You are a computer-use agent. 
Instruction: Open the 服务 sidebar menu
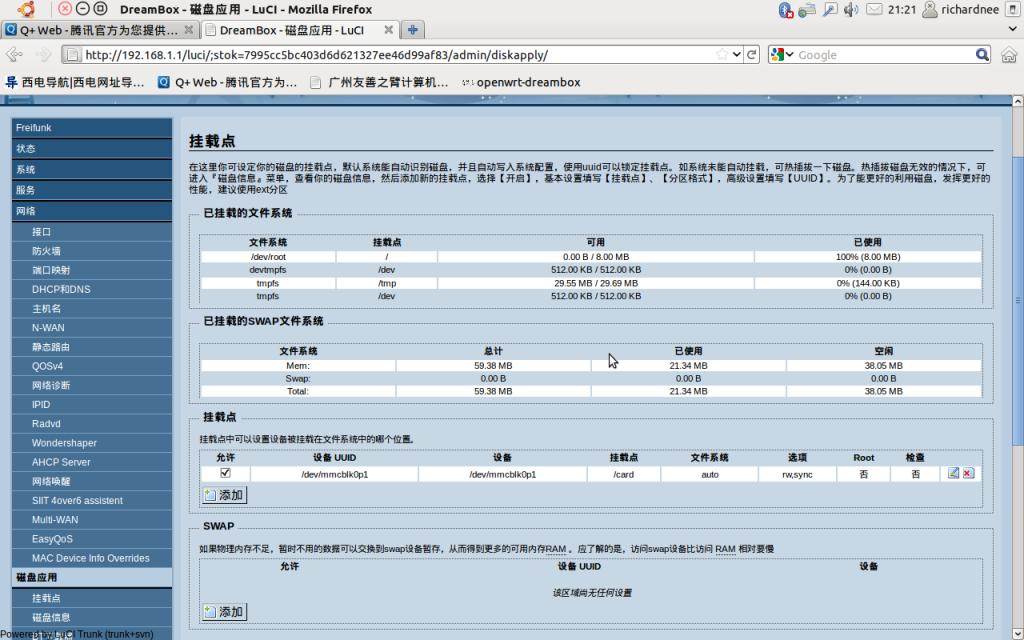pyautogui.click(x=91, y=190)
